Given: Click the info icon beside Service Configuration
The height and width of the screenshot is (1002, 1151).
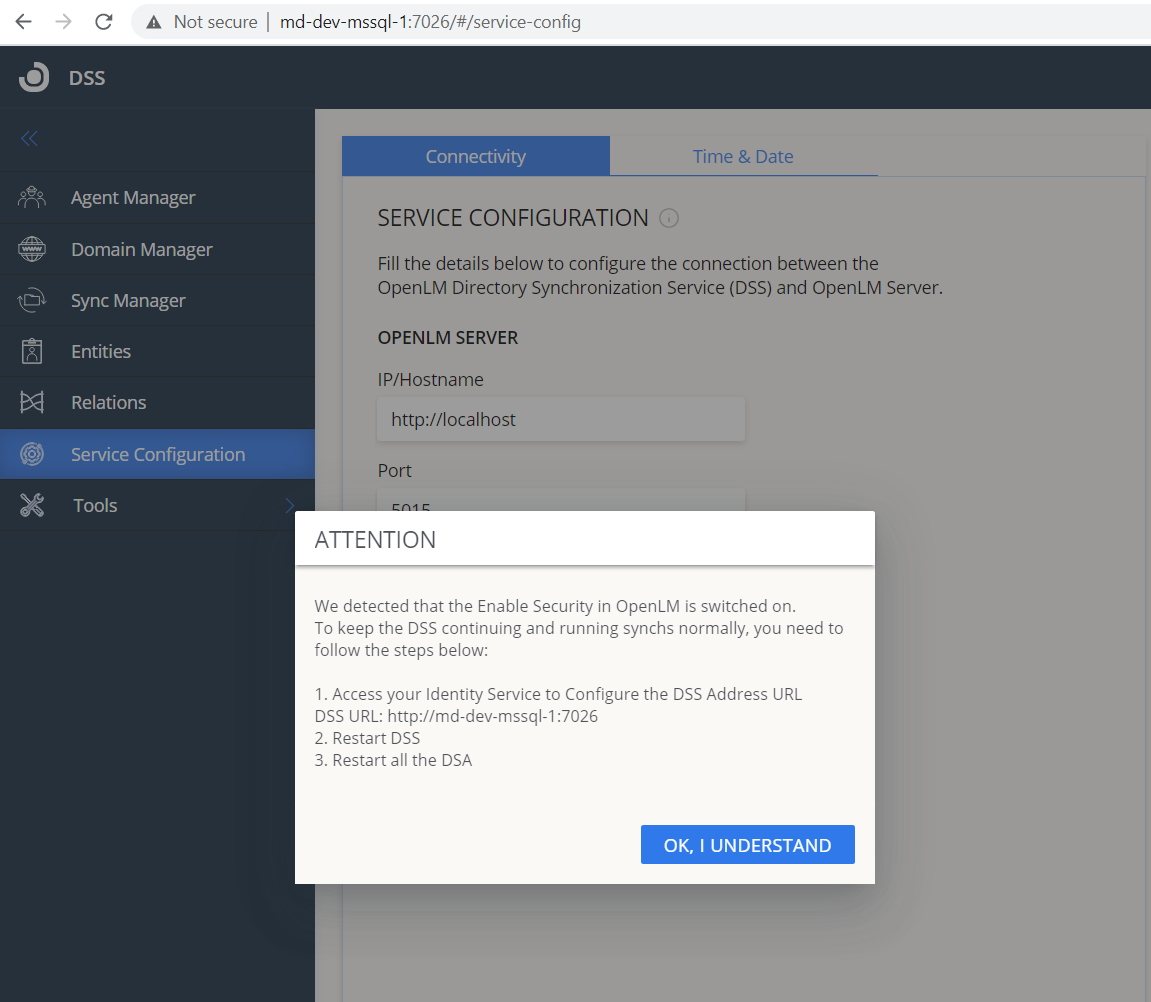Looking at the screenshot, I should [669, 218].
